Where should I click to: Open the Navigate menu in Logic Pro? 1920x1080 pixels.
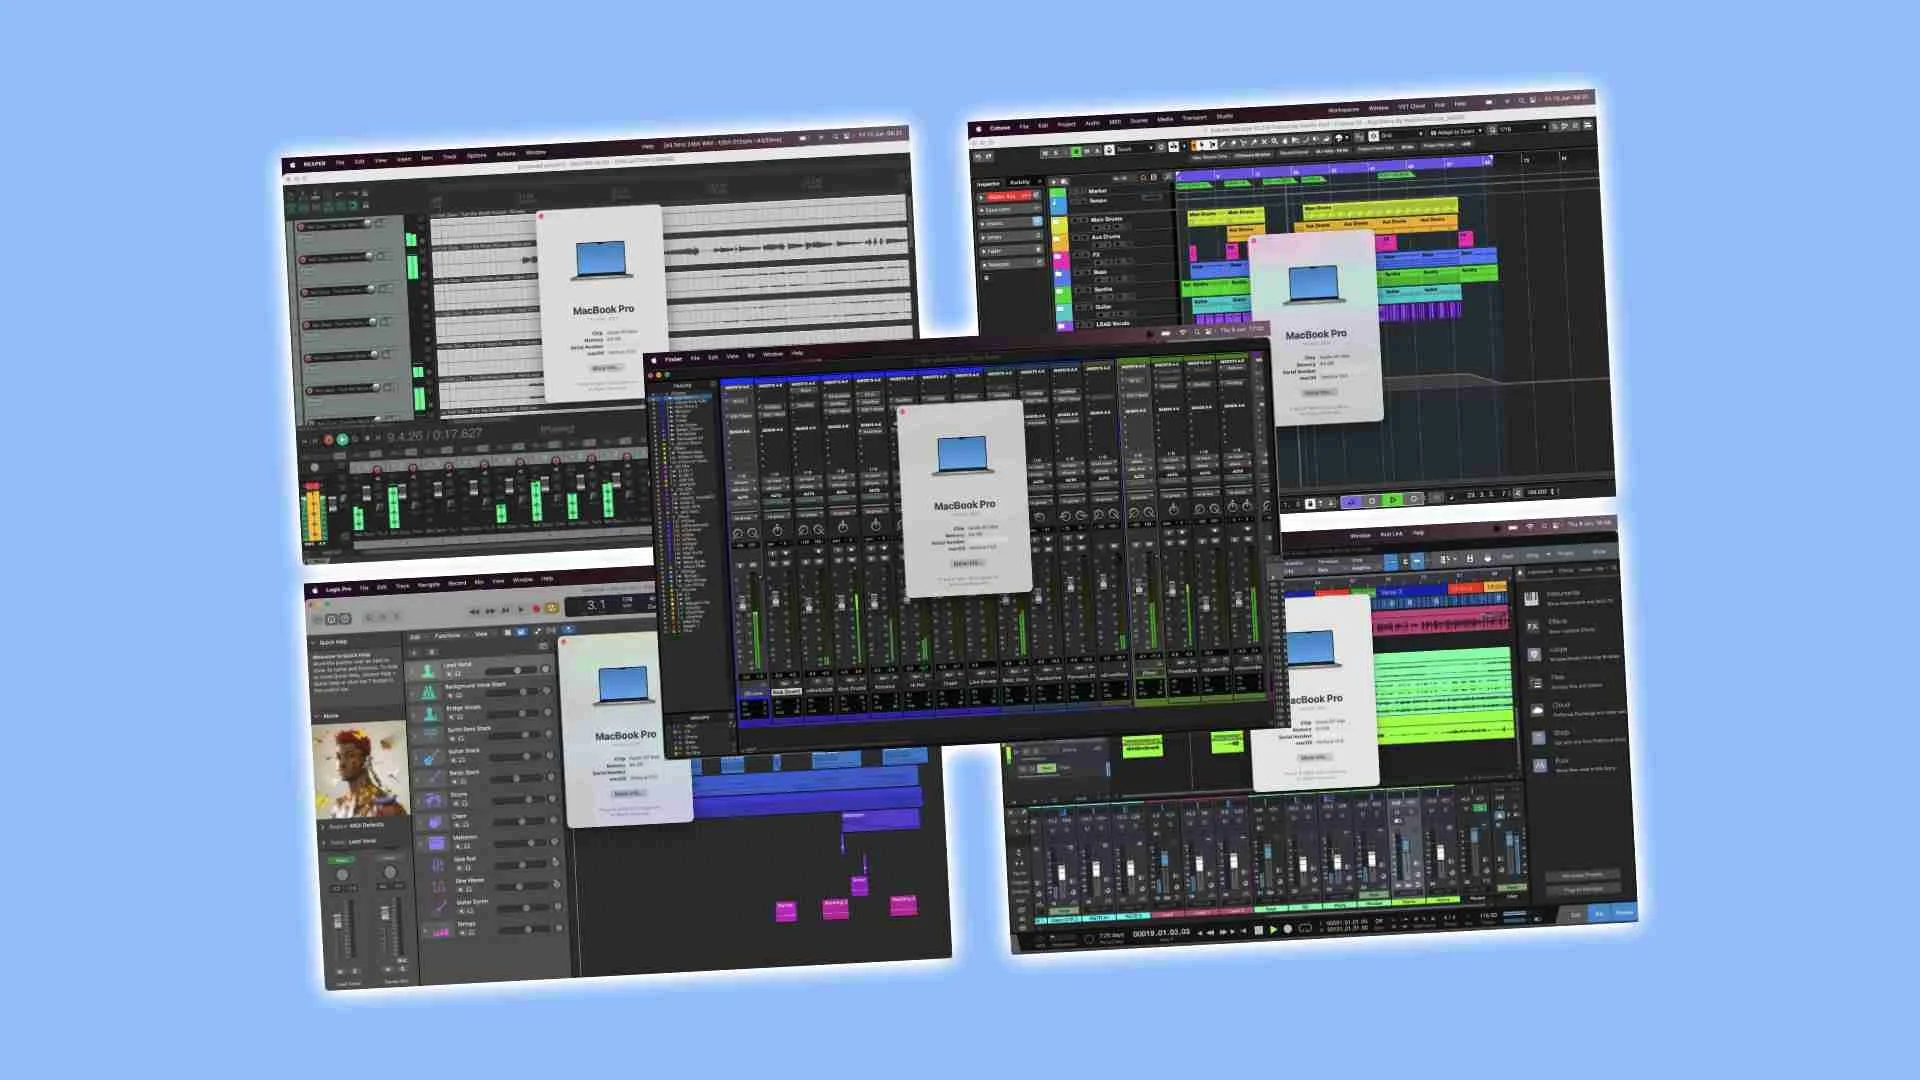point(428,584)
